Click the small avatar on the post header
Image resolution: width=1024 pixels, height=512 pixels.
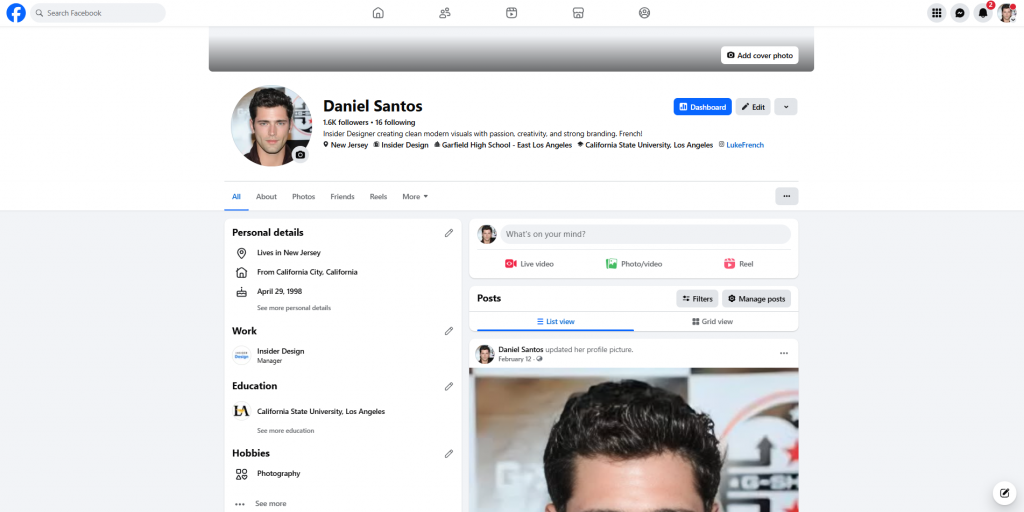485,355
